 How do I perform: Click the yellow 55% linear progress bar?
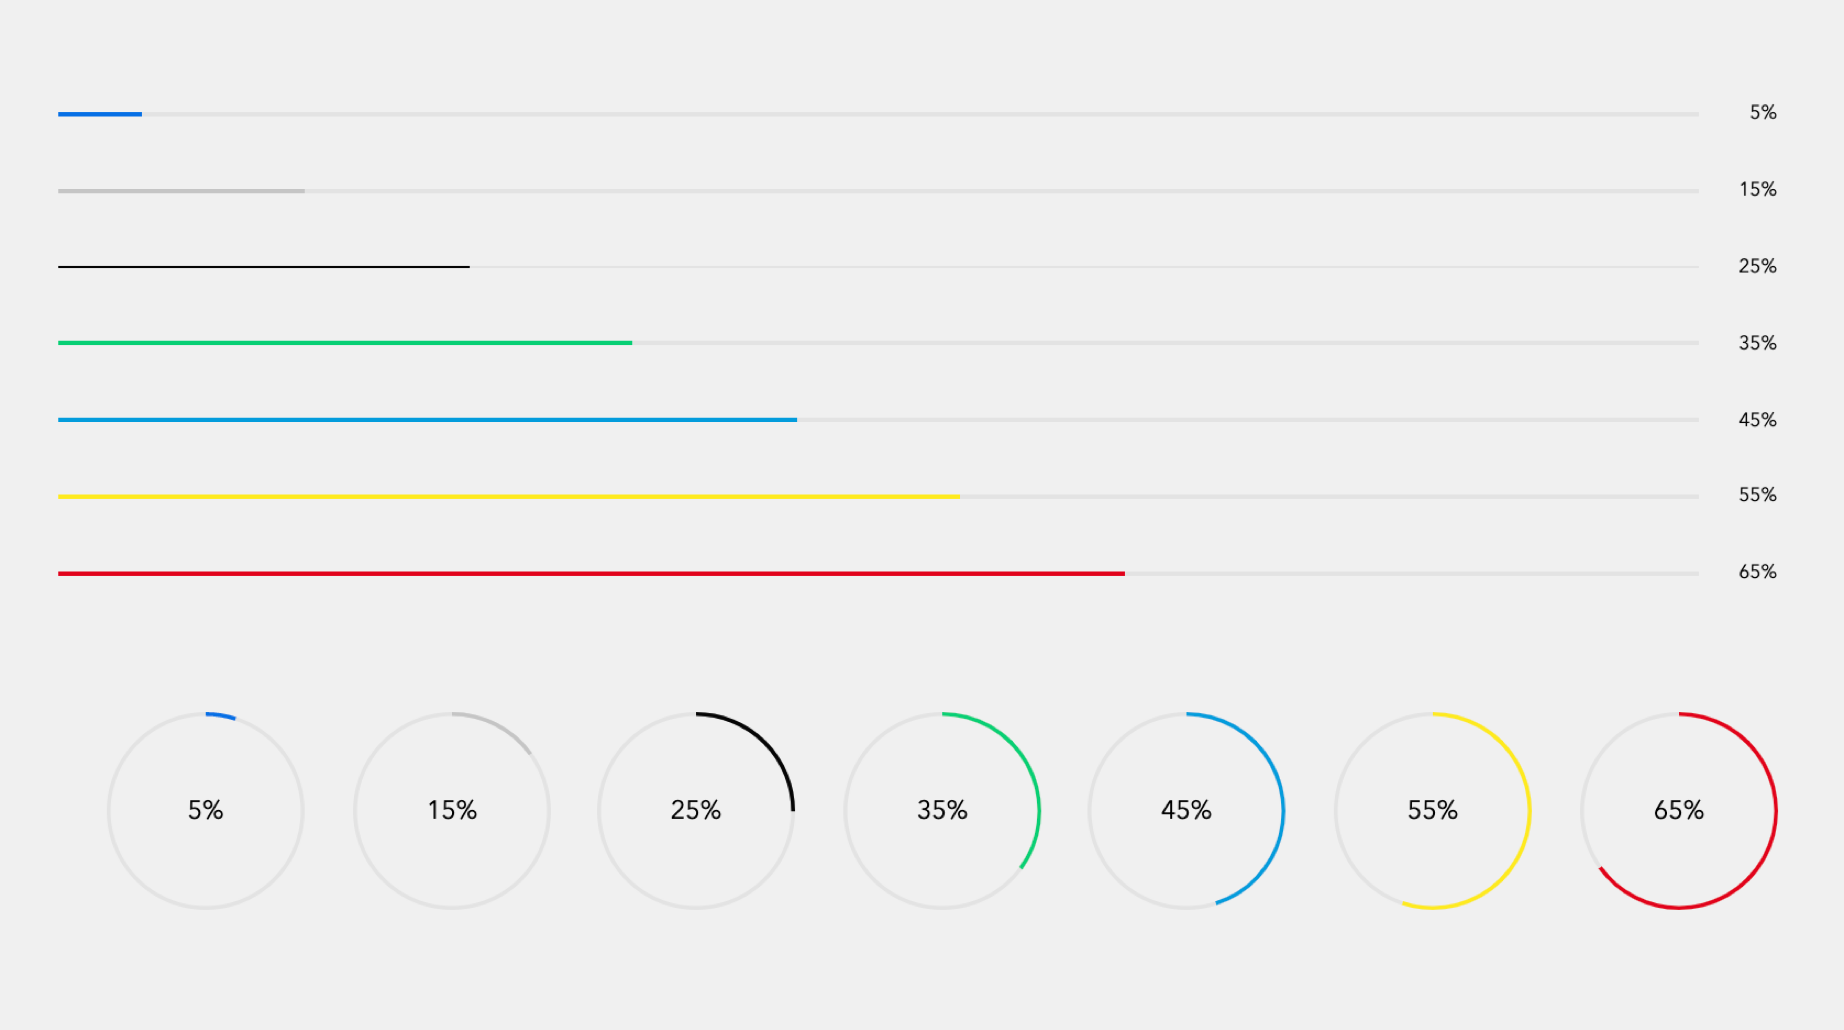[878, 496]
